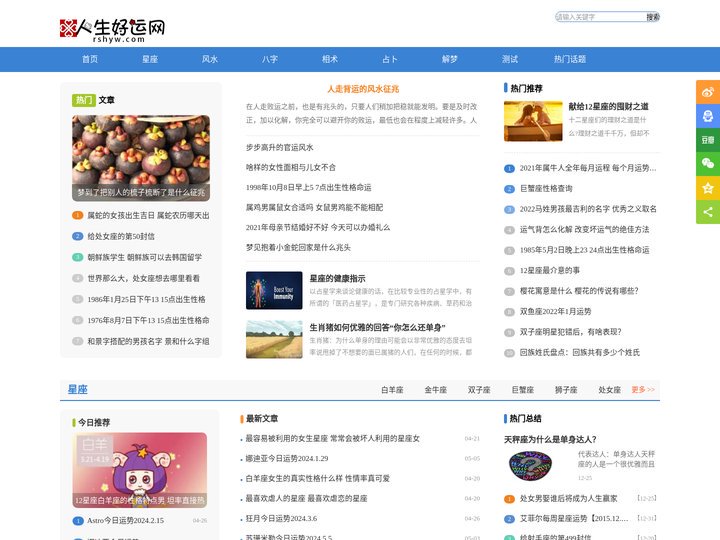
Task: Open ranked item 给处女座的第50封信
Action: click(121, 236)
